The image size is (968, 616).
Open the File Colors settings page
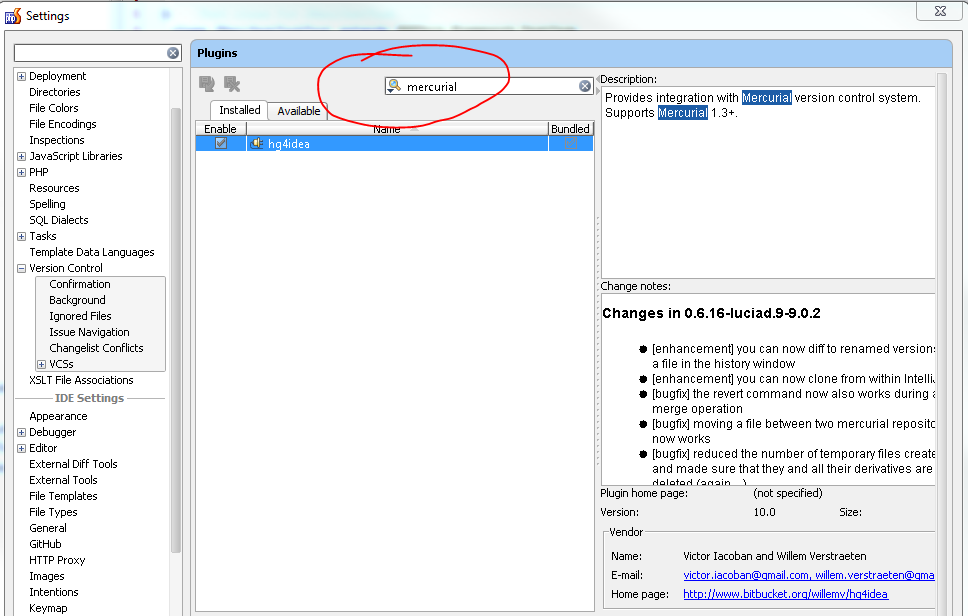tap(54, 108)
